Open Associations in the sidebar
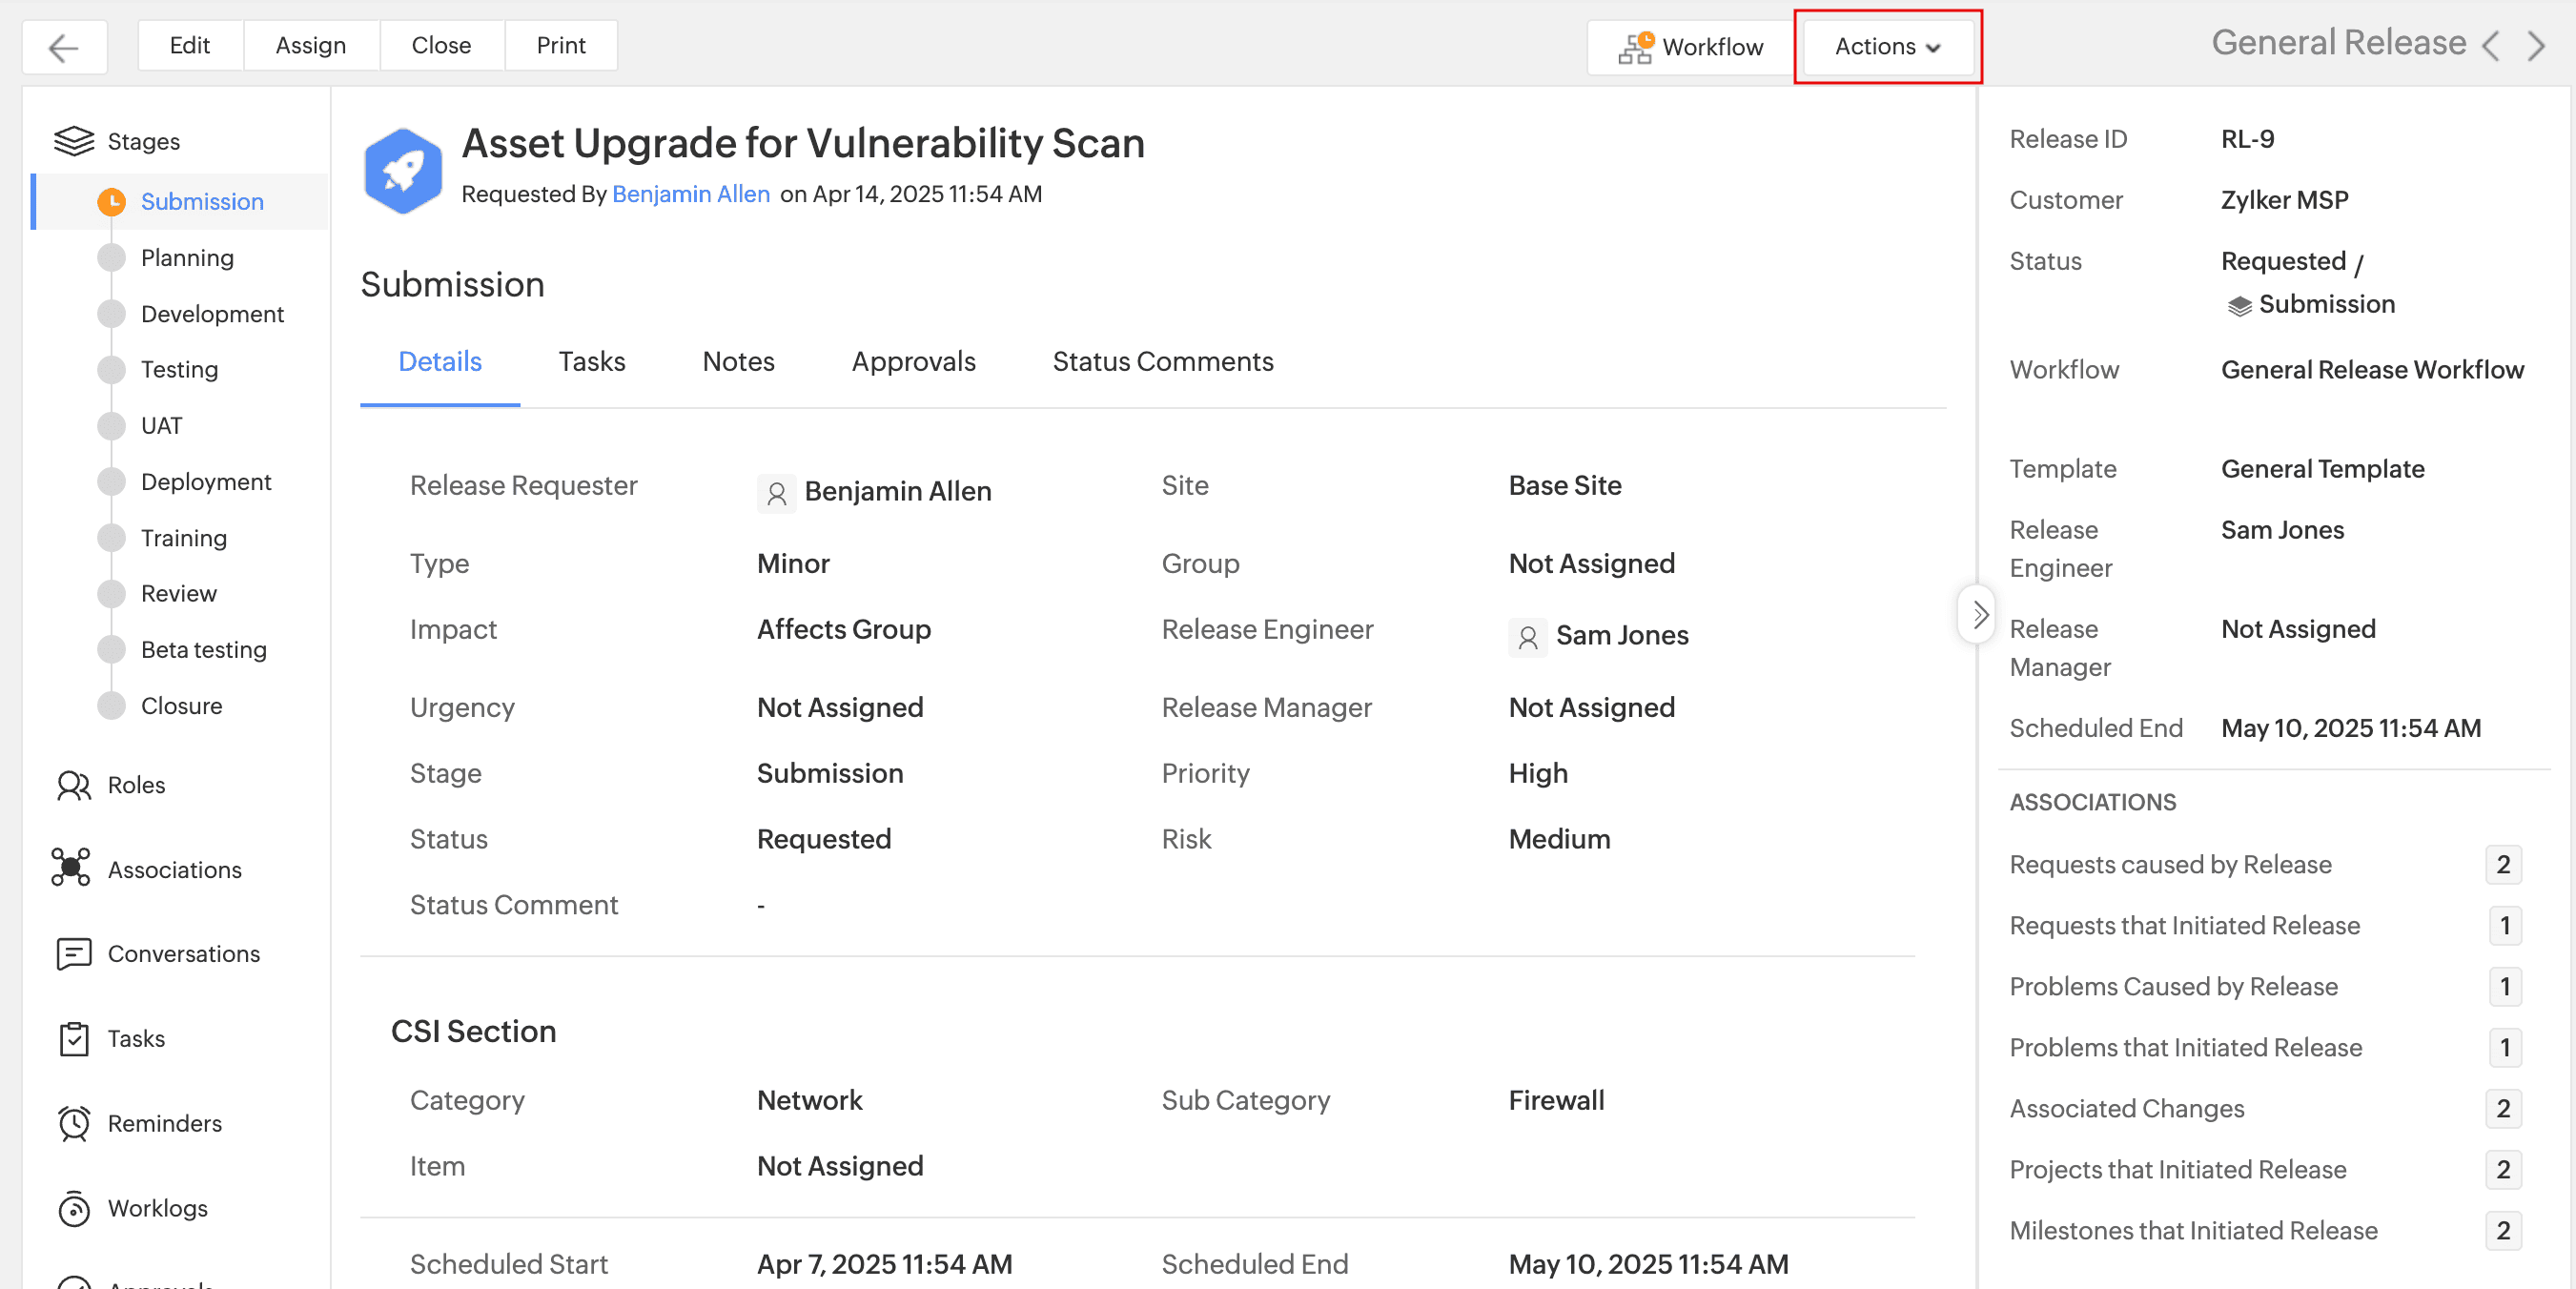The width and height of the screenshot is (2576, 1289). pos(174,869)
